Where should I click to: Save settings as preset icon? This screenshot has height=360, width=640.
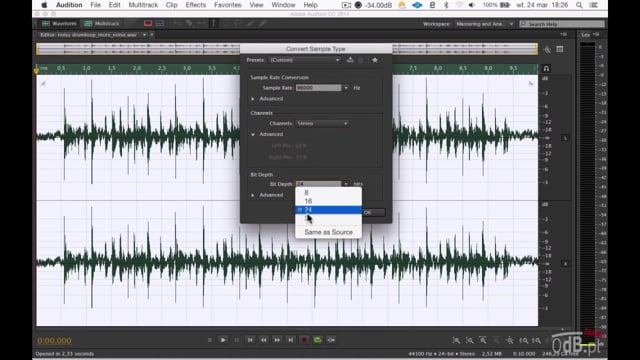(x=350, y=60)
